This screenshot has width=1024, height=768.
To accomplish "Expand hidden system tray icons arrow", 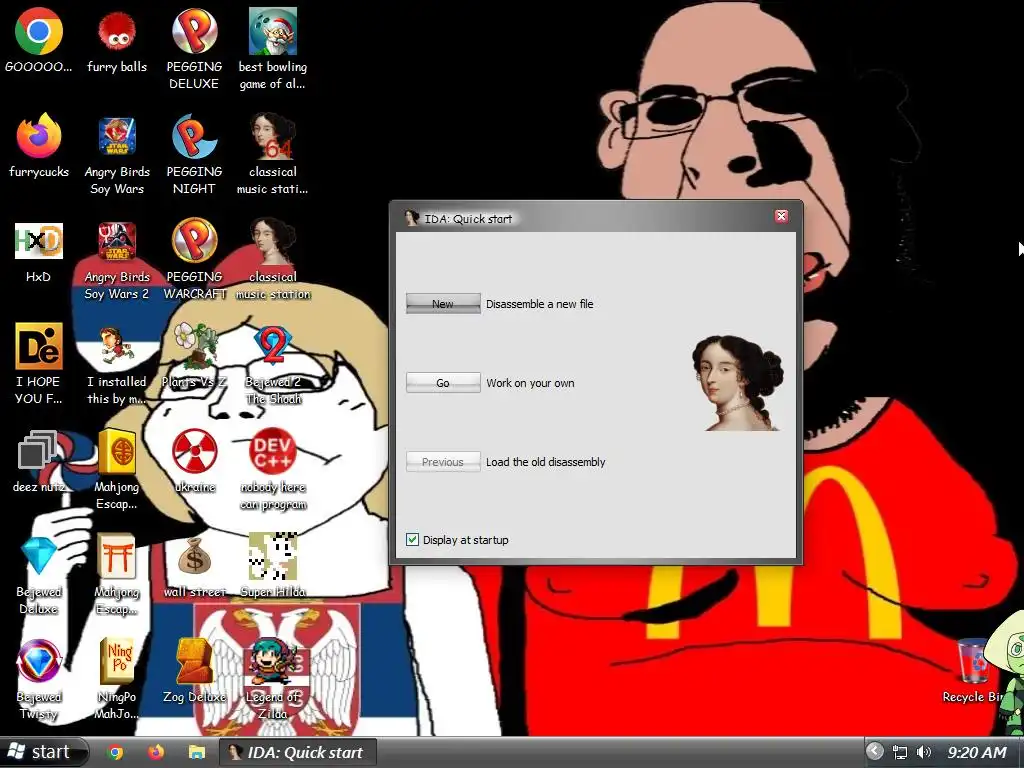I will click(875, 752).
